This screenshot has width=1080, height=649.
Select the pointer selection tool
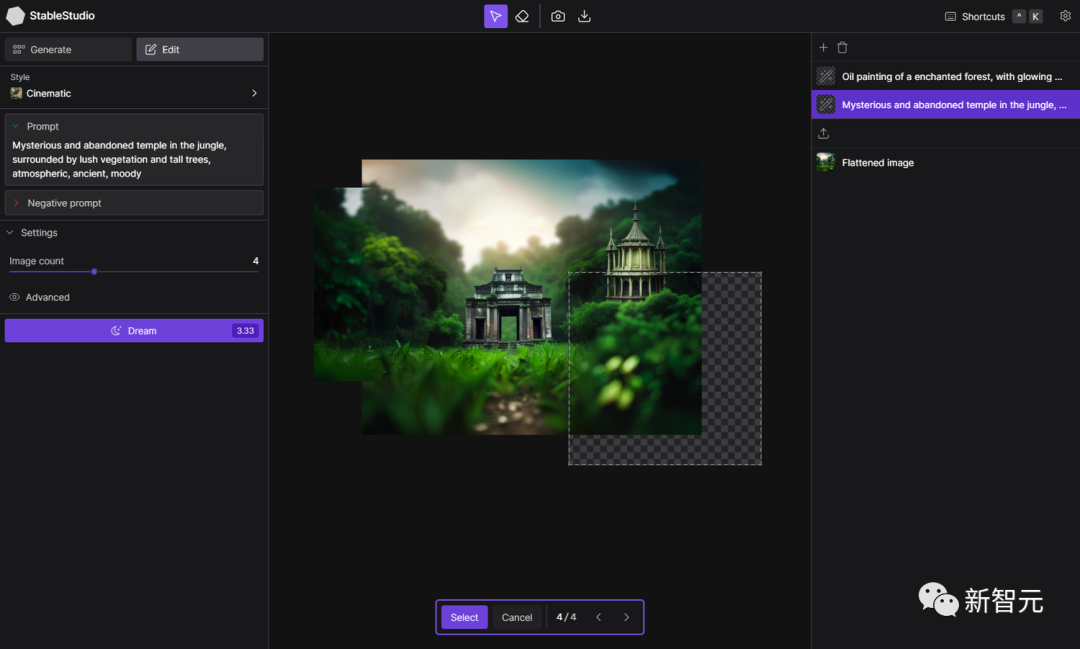click(x=495, y=16)
